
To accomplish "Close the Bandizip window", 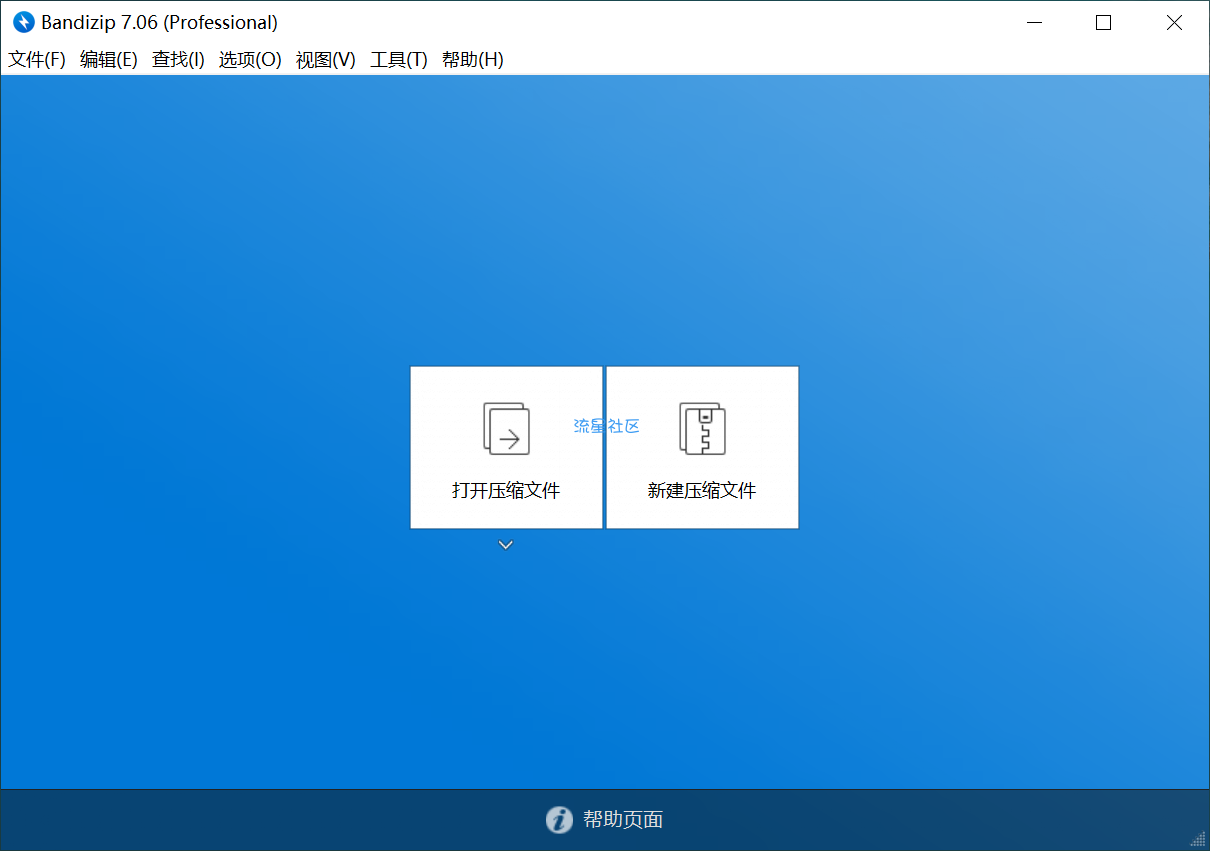I will pyautogui.click(x=1174, y=22).
